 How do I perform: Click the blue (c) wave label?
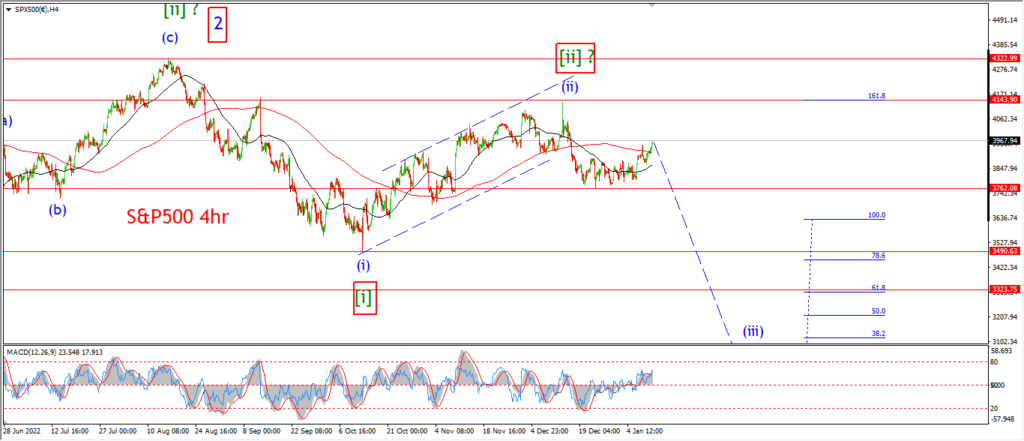coord(169,38)
